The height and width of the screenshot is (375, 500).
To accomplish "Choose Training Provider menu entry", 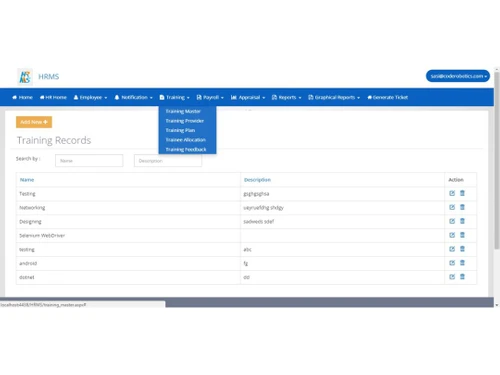I will 185,121.
